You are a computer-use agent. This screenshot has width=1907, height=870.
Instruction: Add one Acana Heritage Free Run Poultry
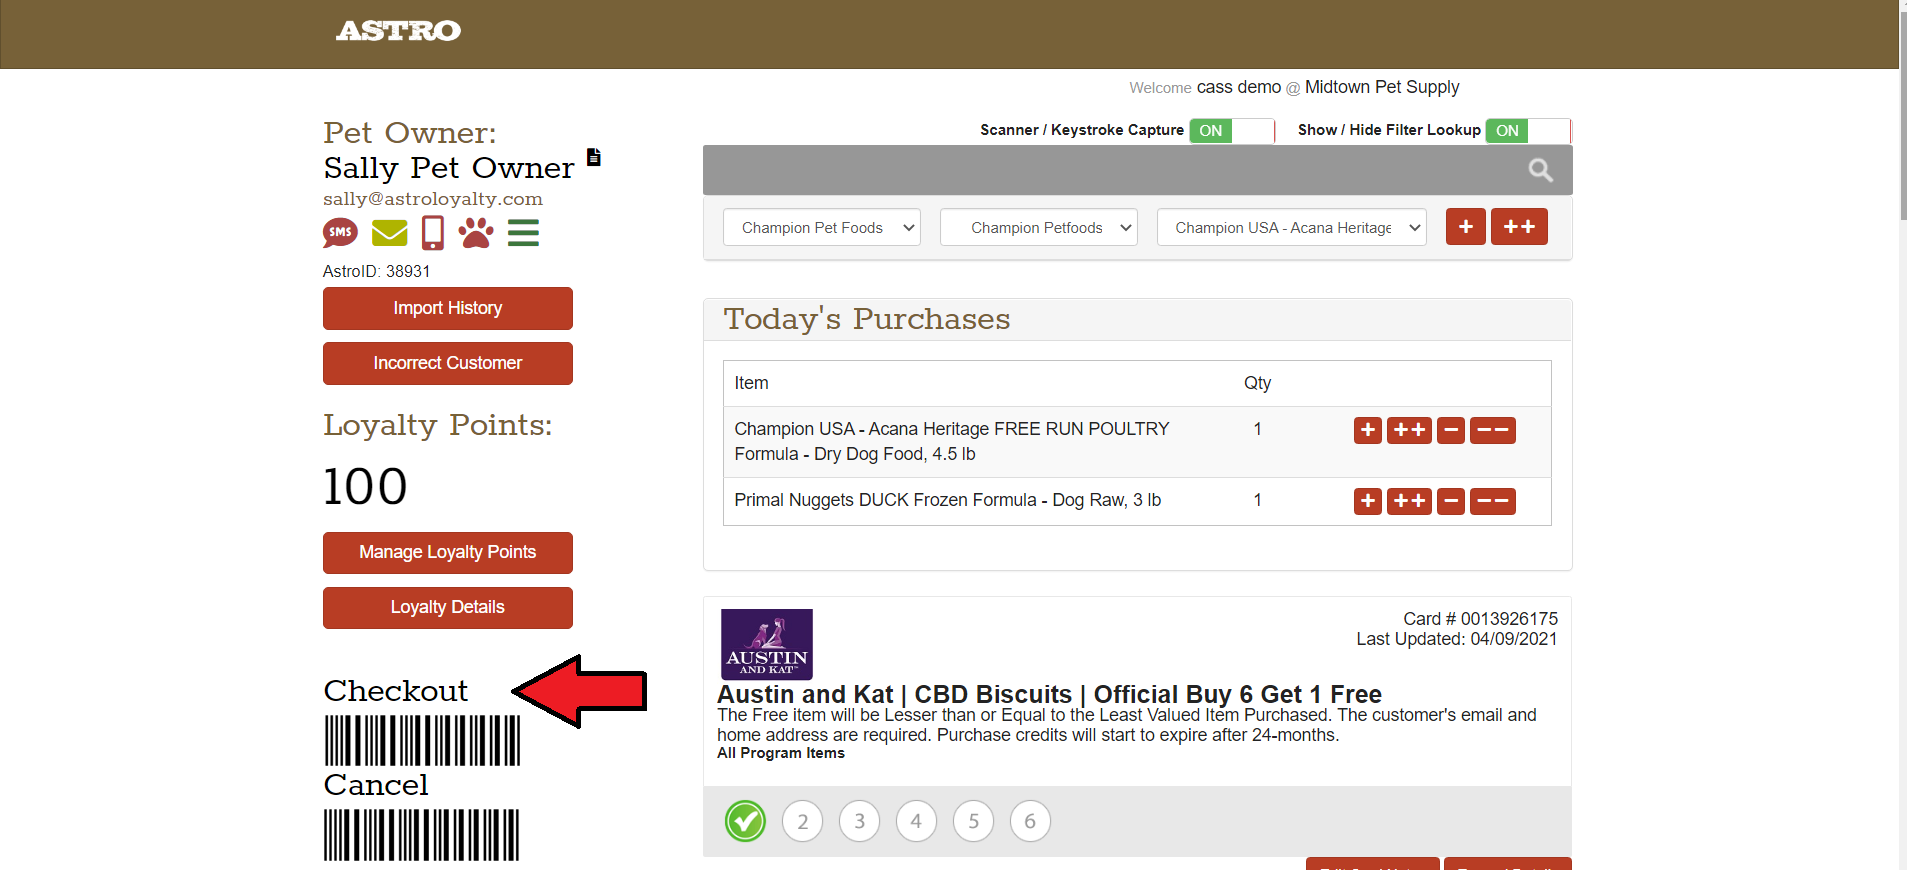pyautogui.click(x=1368, y=430)
